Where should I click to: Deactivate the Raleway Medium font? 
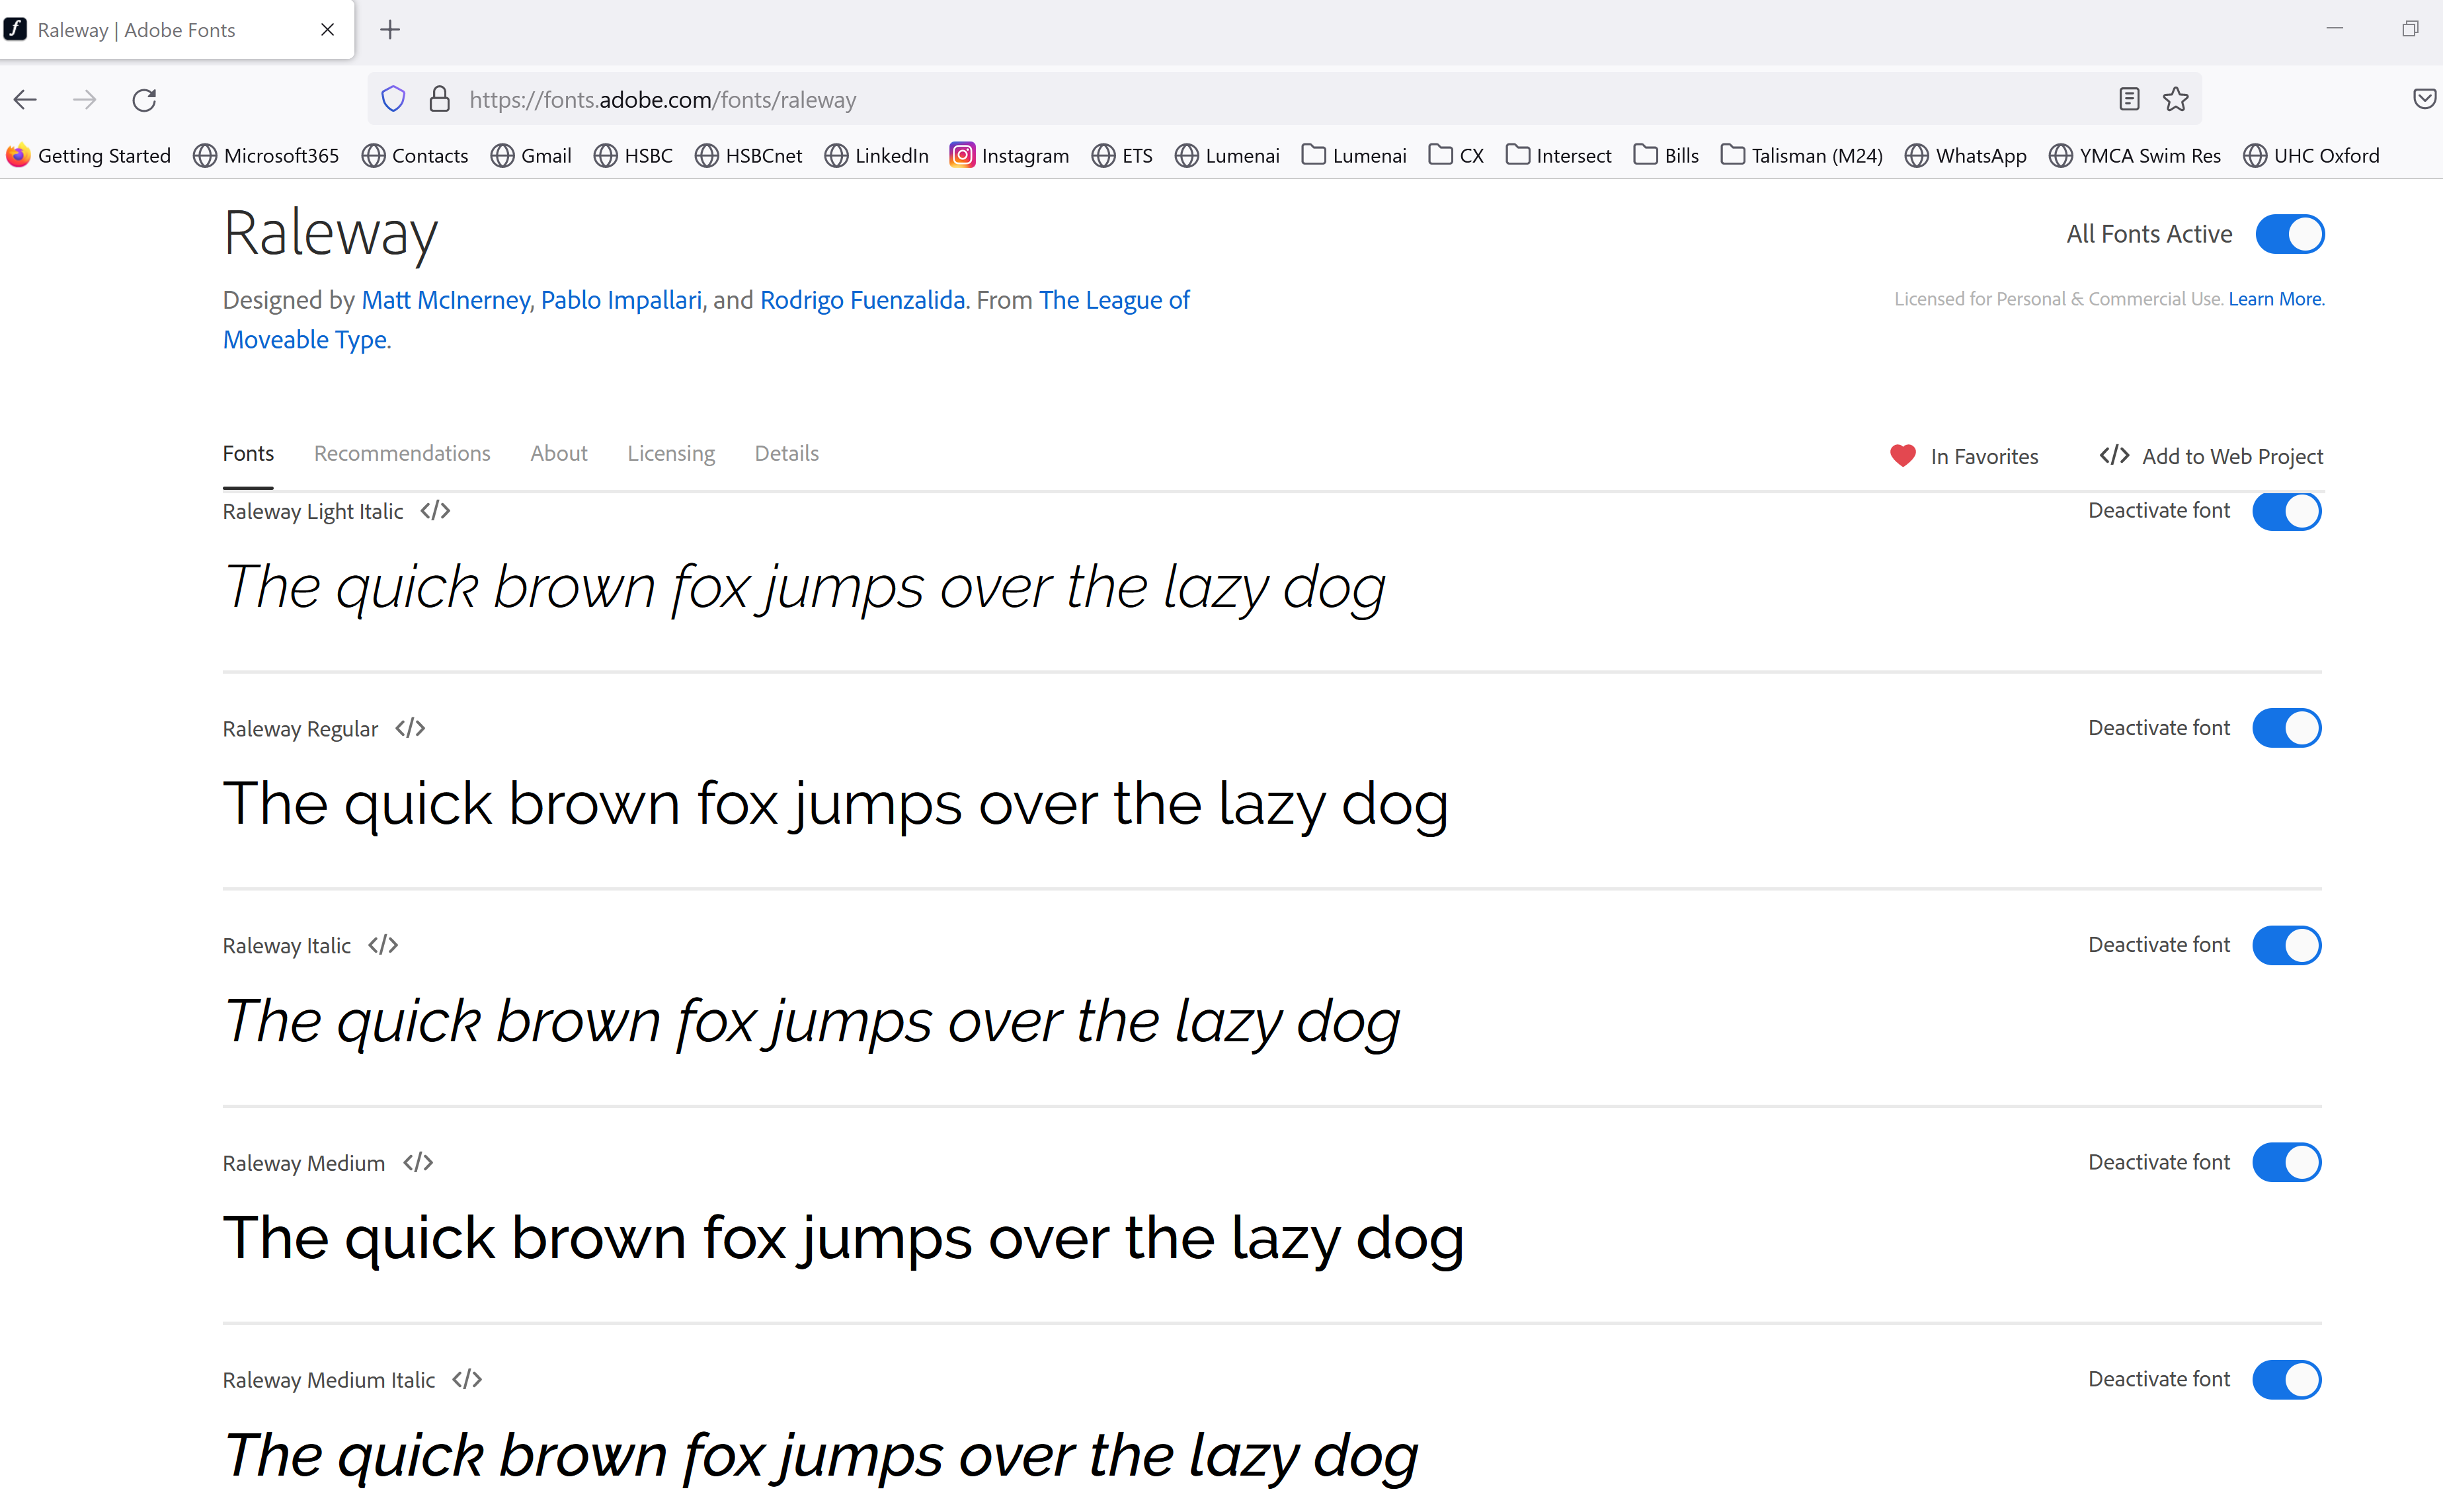(x=2287, y=1162)
